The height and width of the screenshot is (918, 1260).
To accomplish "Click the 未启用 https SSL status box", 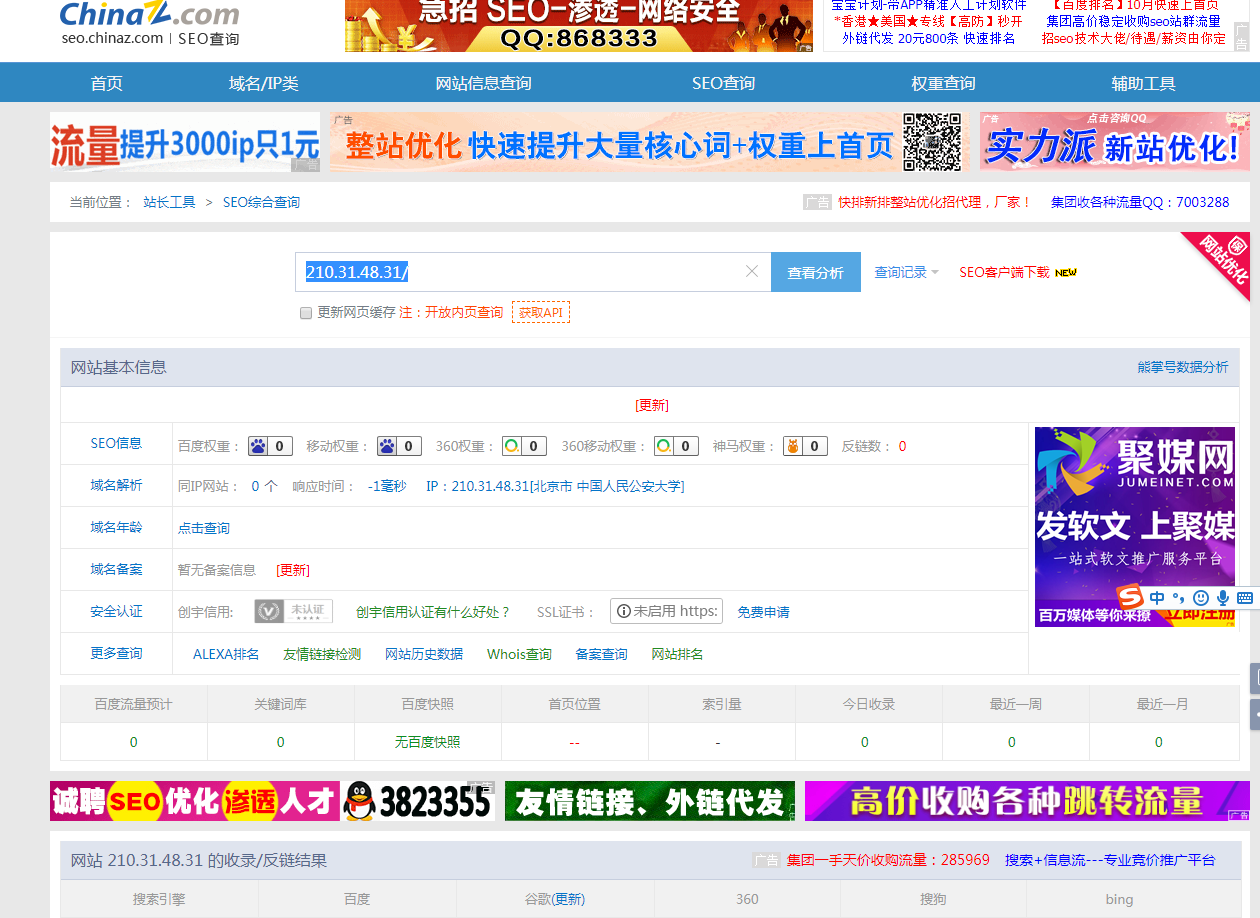I will click(666, 611).
